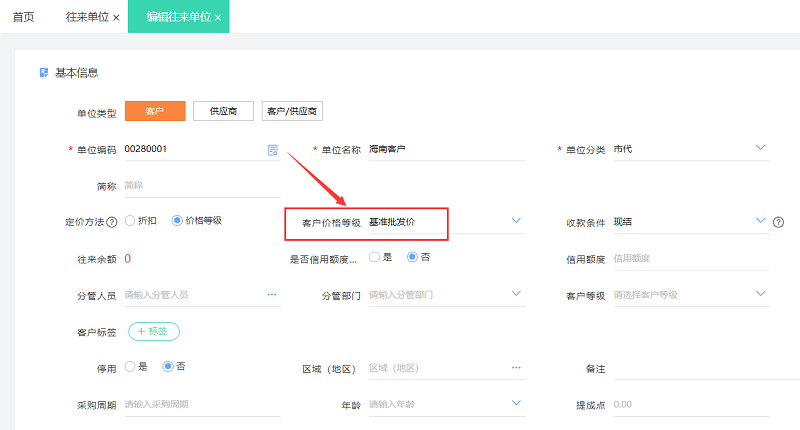This screenshot has width=800, height=430.
Task: Click the auto-generate code icon beside 单位编码
Action: tap(272, 150)
